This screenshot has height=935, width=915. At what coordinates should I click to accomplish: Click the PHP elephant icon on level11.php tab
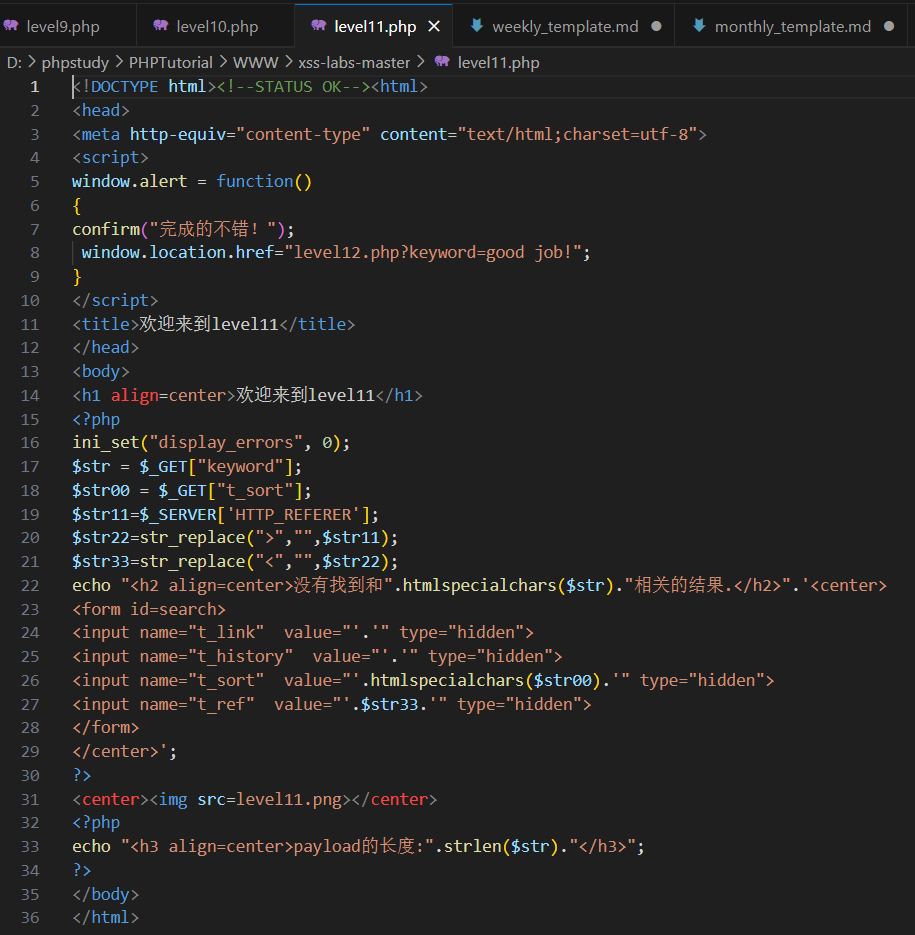[319, 25]
